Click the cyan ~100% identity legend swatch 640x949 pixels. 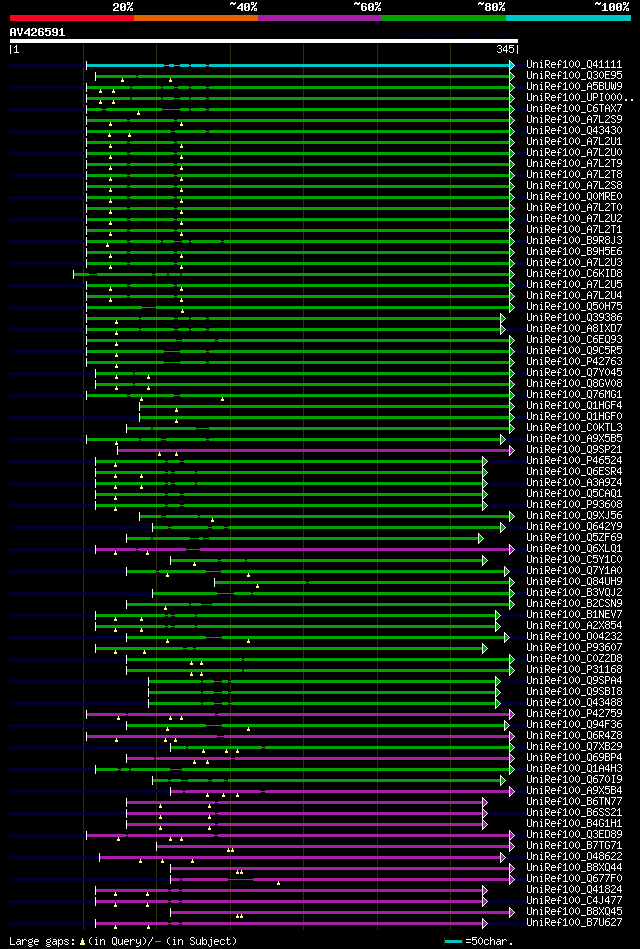tap(568, 18)
